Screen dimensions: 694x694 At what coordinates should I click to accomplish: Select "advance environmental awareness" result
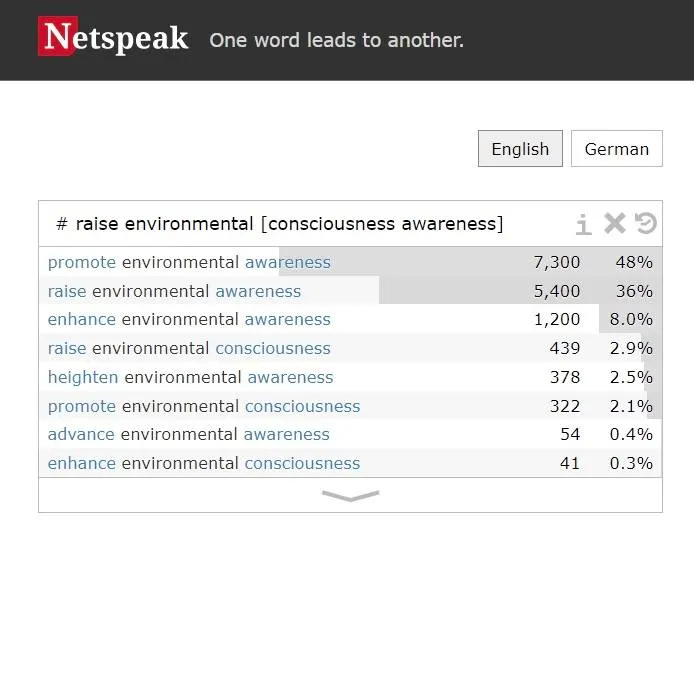pos(188,434)
